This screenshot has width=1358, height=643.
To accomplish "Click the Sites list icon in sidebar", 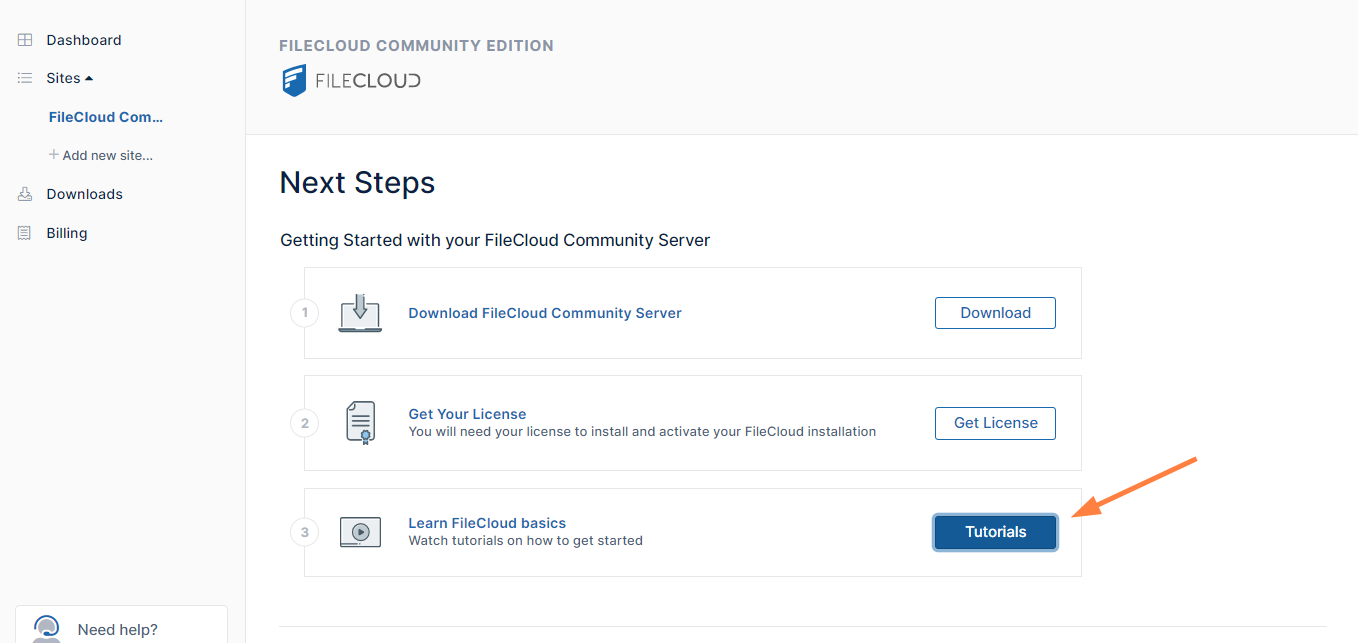I will pyautogui.click(x=23, y=77).
